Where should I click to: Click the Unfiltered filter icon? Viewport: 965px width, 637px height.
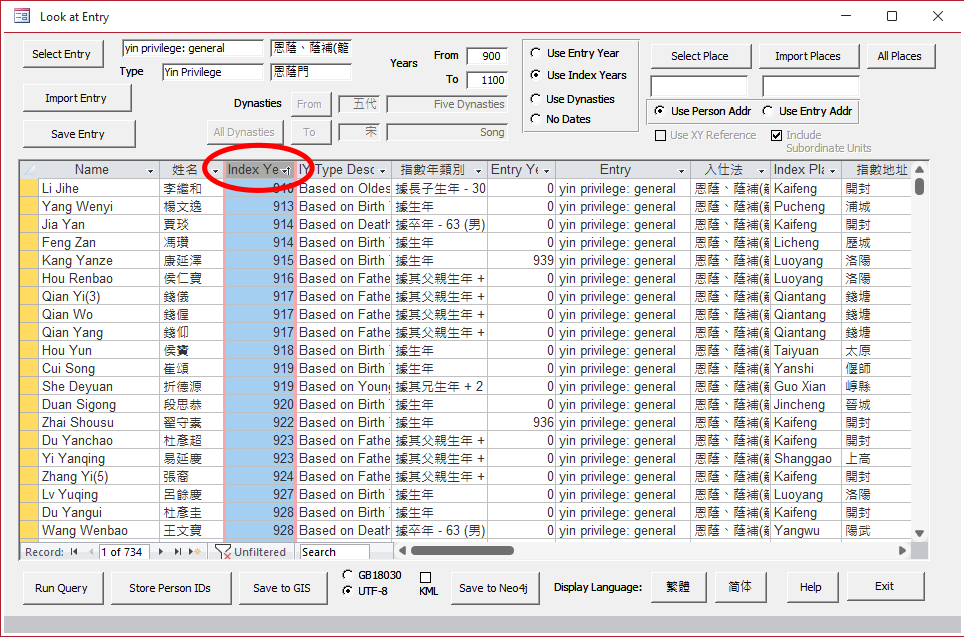coord(224,552)
